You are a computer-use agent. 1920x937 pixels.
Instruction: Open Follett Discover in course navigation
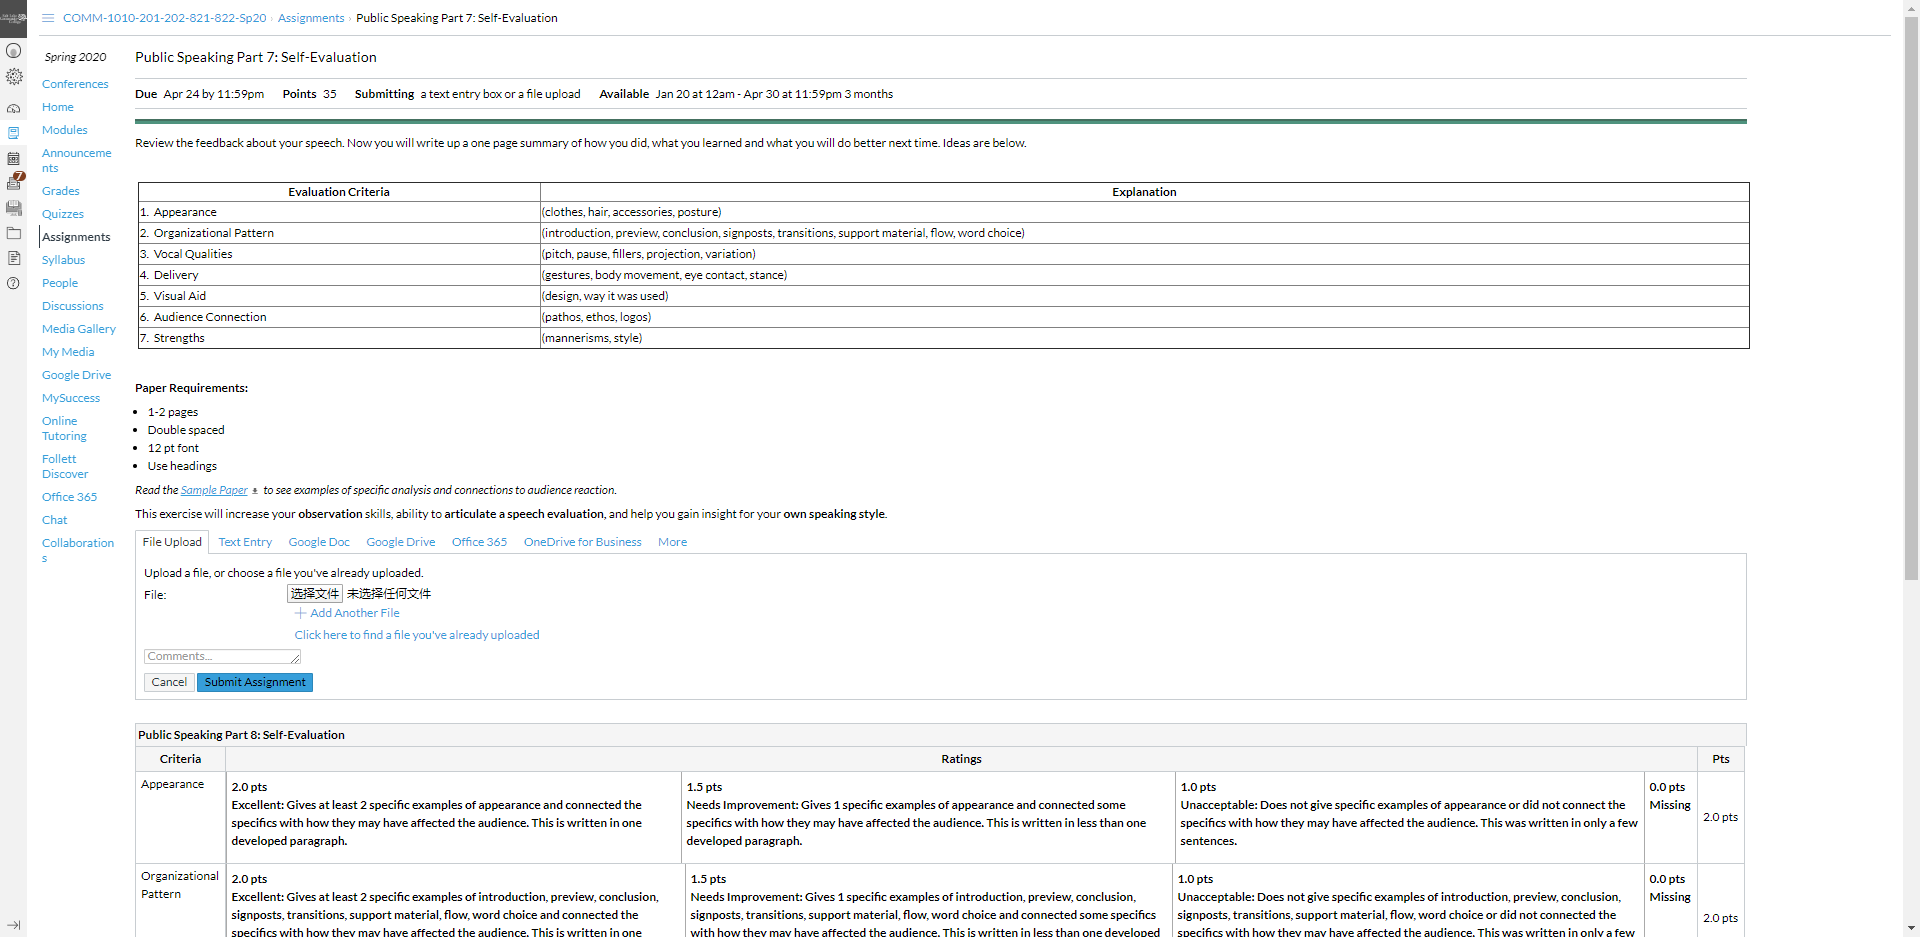click(65, 466)
